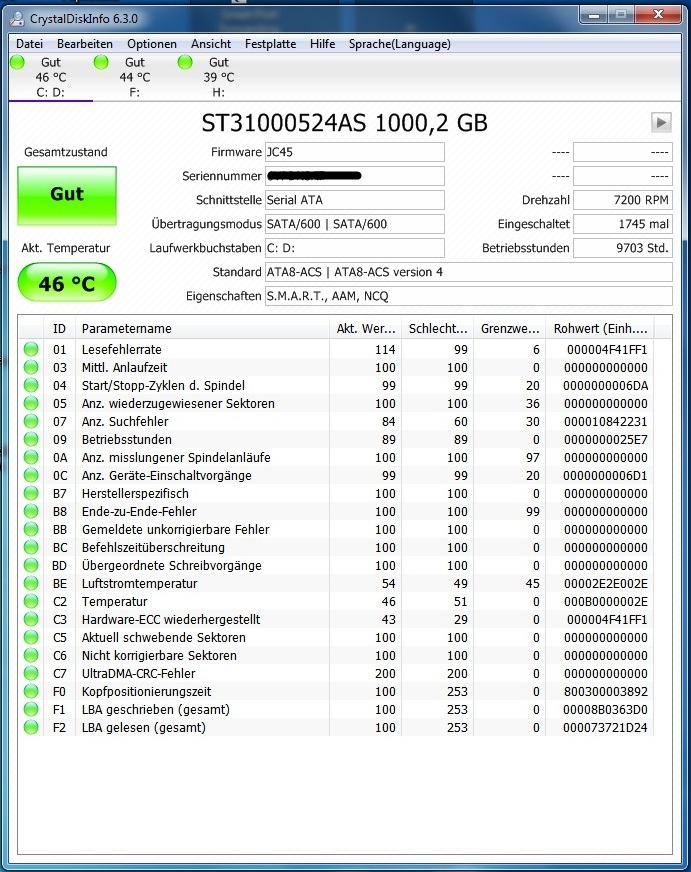Select raw value 800300003892 of Kopfpositionierungszeit
The image size is (691, 872).
605,692
